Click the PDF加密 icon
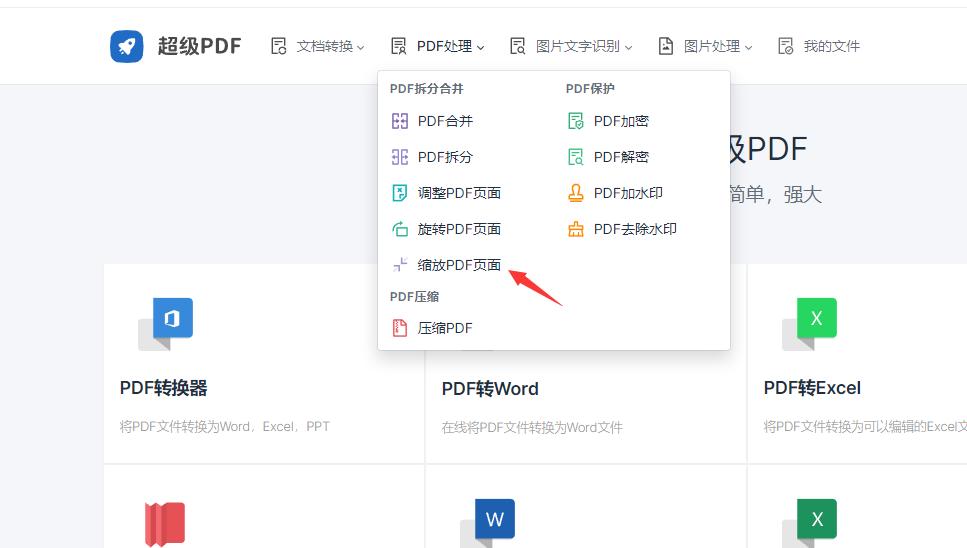The height and width of the screenshot is (548, 967). coord(575,121)
